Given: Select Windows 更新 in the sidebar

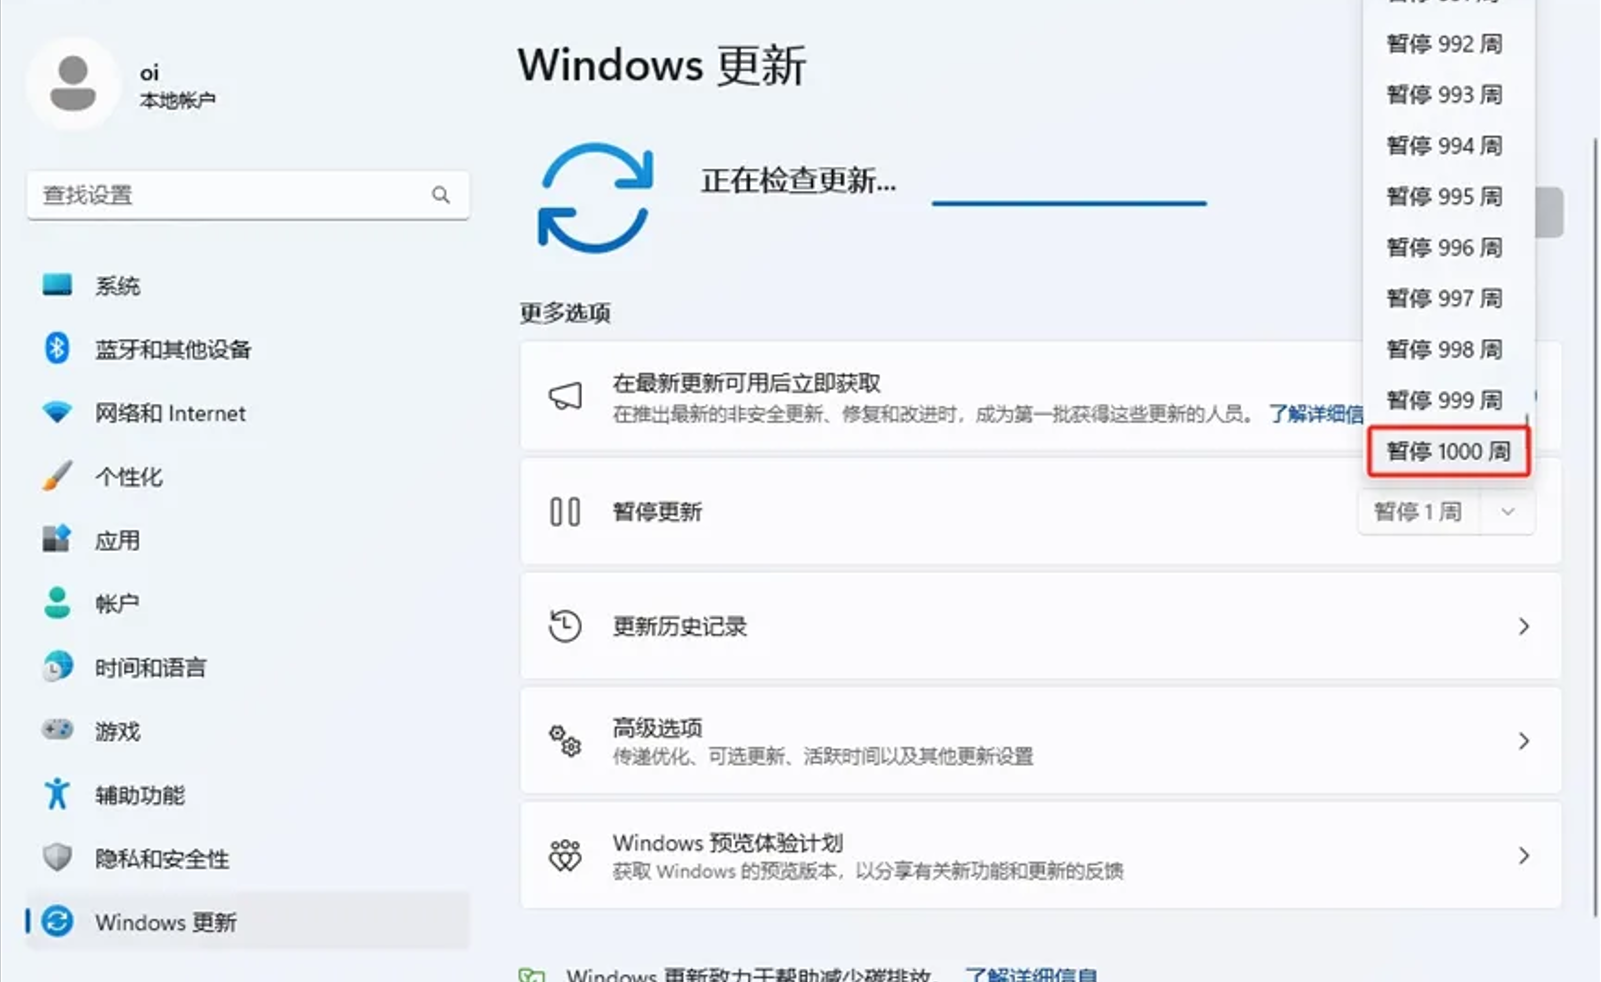Looking at the screenshot, I should click(x=248, y=921).
